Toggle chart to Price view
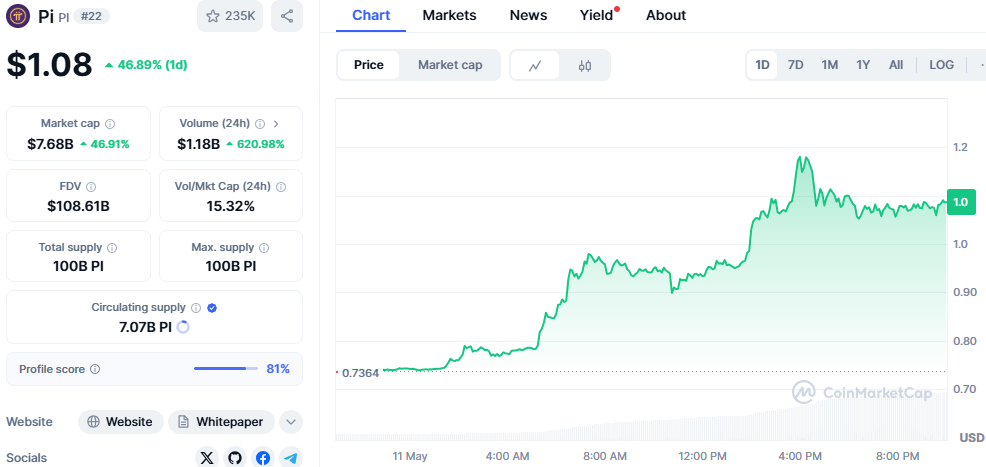Viewport: 986px width, 467px height. [x=368, y=65]
